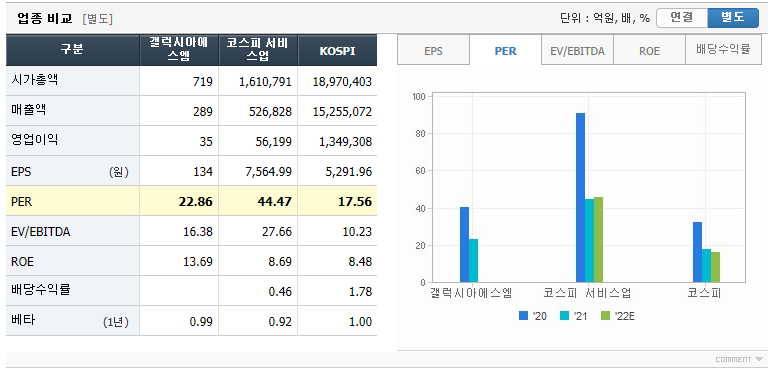The width and height of the screenshot is (776, 373).
Task: Click beta value 1.00
Action: pyautogui.click(x=359, y=323)
